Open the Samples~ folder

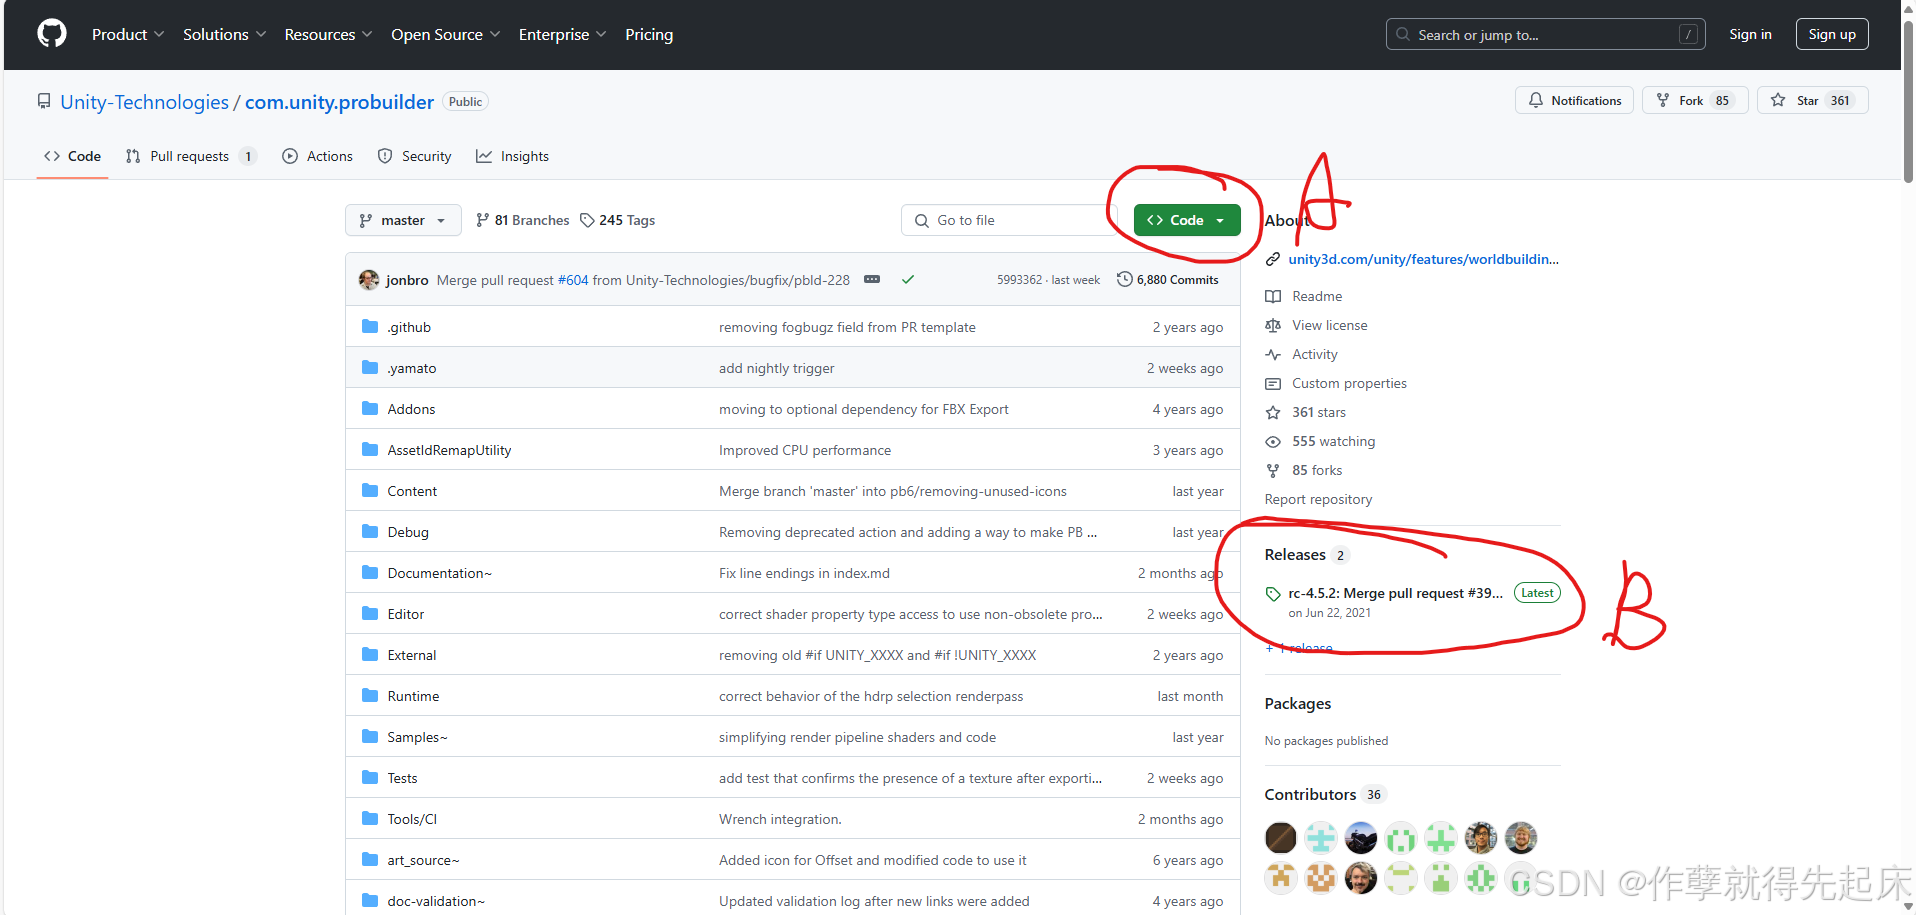coord(418,737)
